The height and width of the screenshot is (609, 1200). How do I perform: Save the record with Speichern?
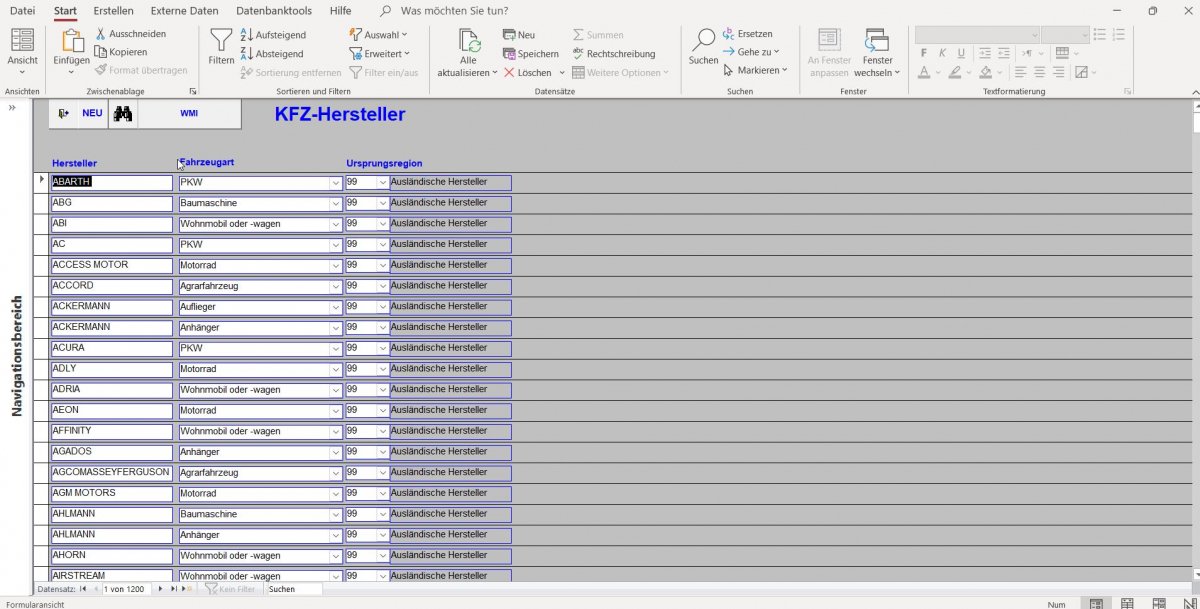point(531,54)
